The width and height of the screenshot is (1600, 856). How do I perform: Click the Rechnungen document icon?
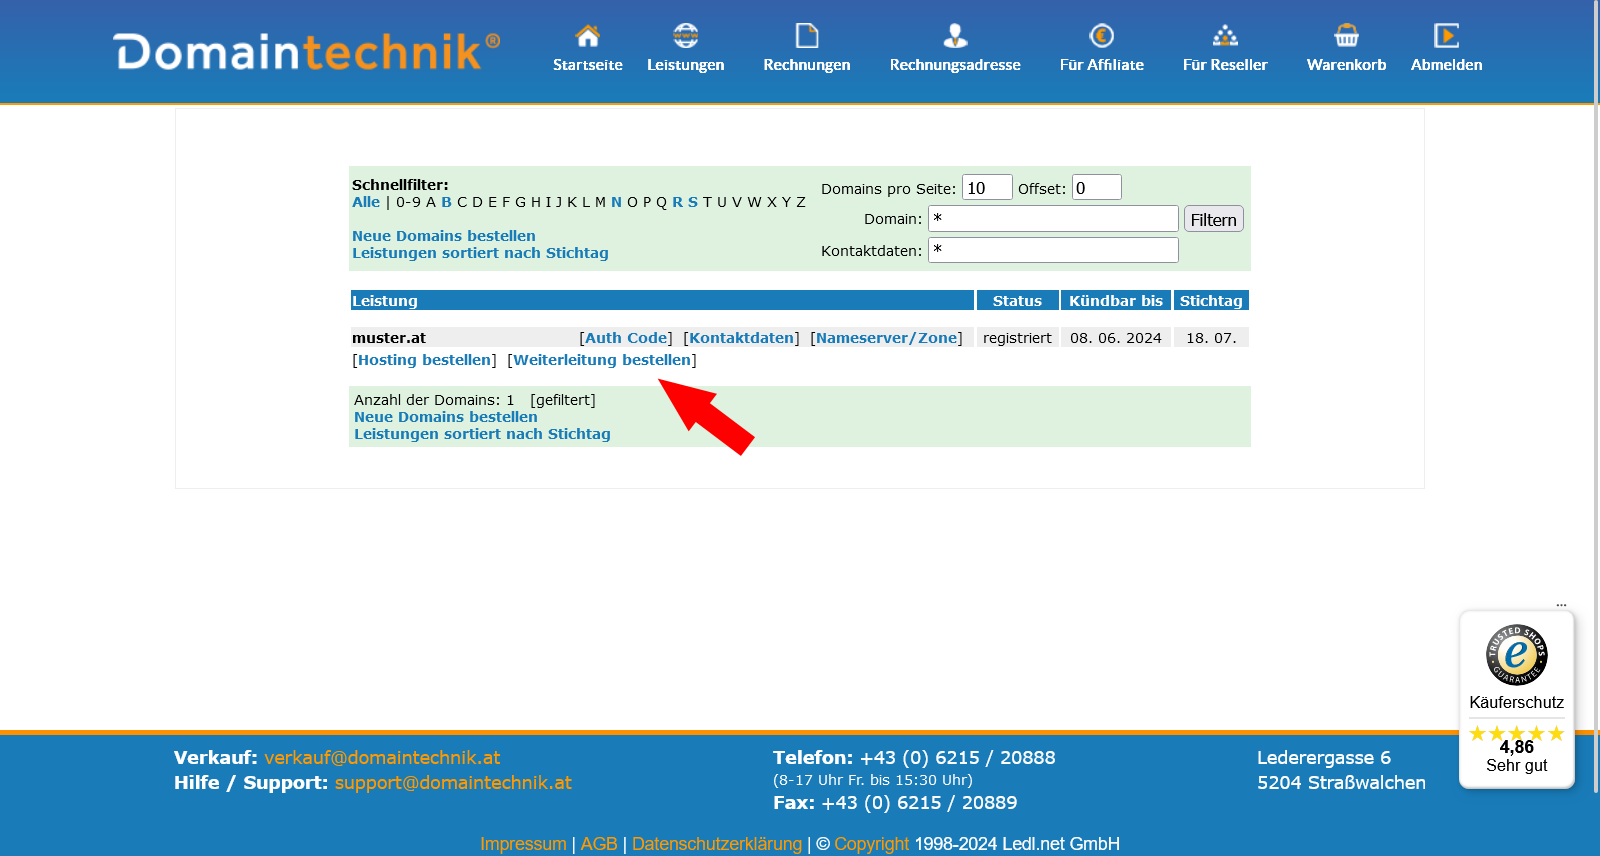[806, 36]
